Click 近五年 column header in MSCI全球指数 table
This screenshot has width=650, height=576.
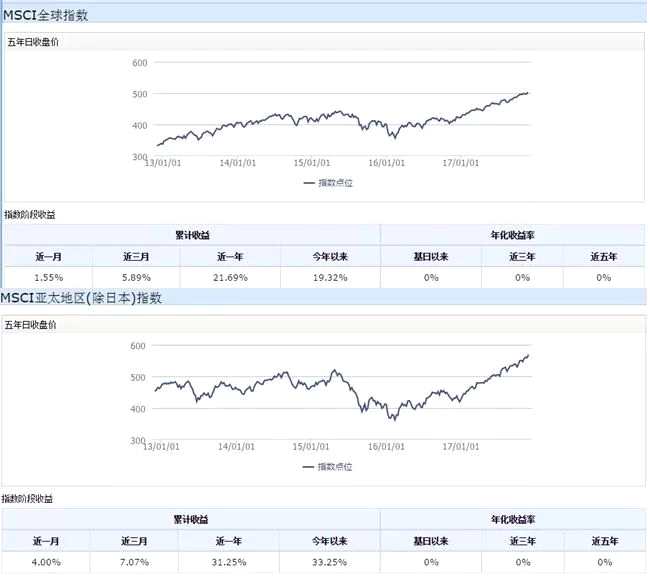[x=604, y=257]
